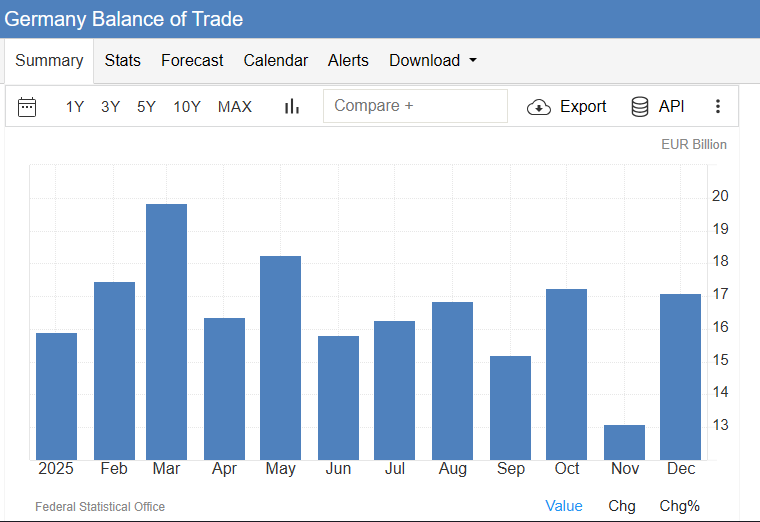The width and height of the screenshot is (760, 522).
Task: Select the 3Y time range
Action: (110, 107)
